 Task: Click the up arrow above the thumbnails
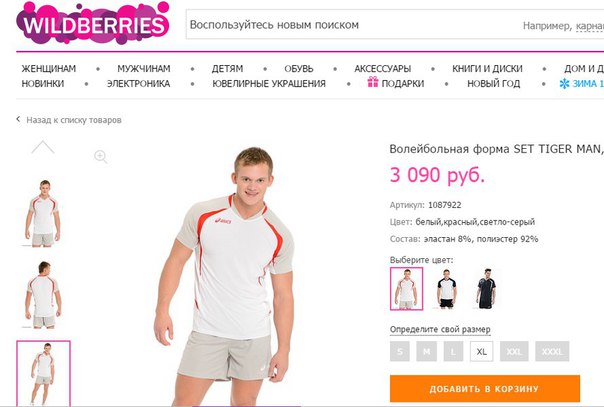click(43, 147)
